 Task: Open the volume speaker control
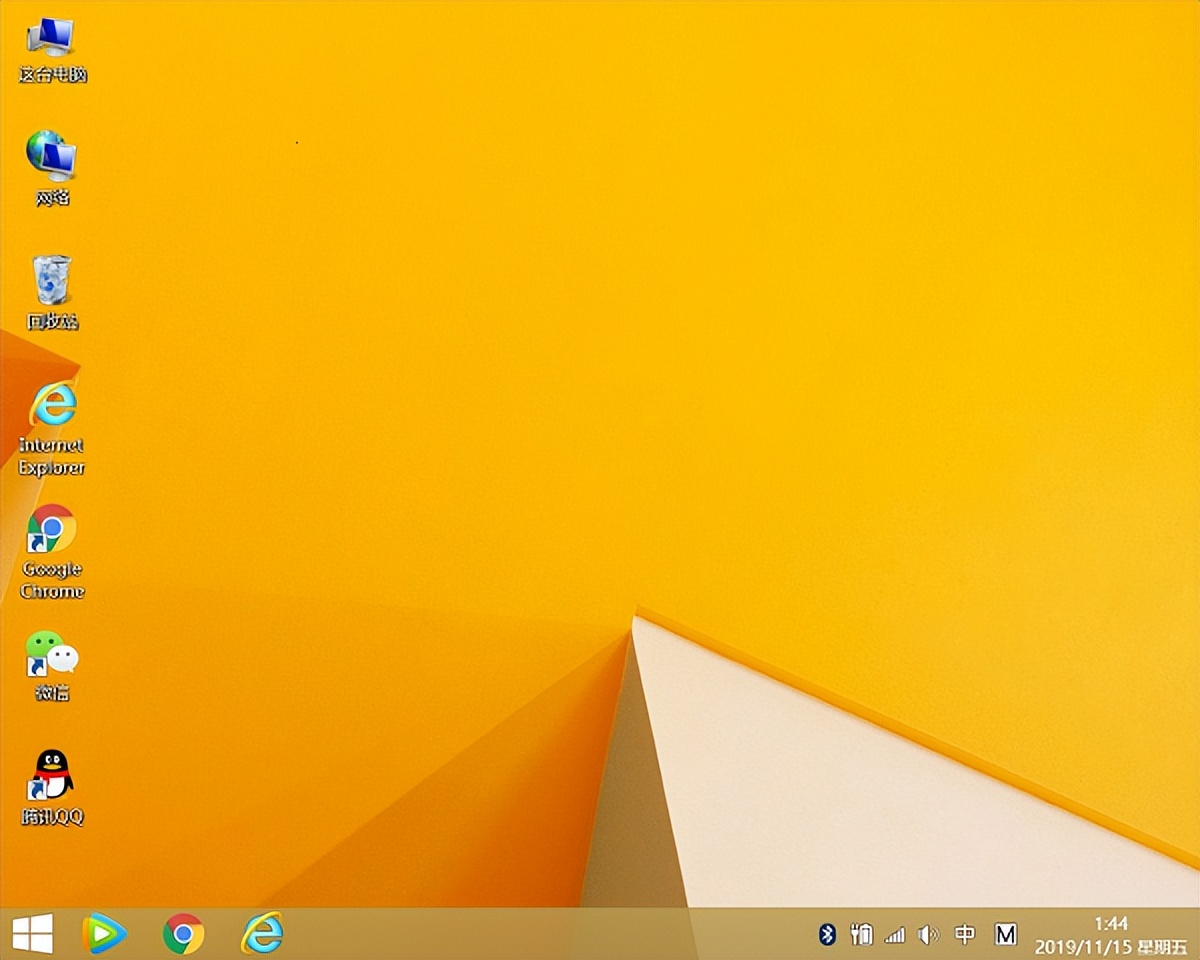click(x=929, y=934)
